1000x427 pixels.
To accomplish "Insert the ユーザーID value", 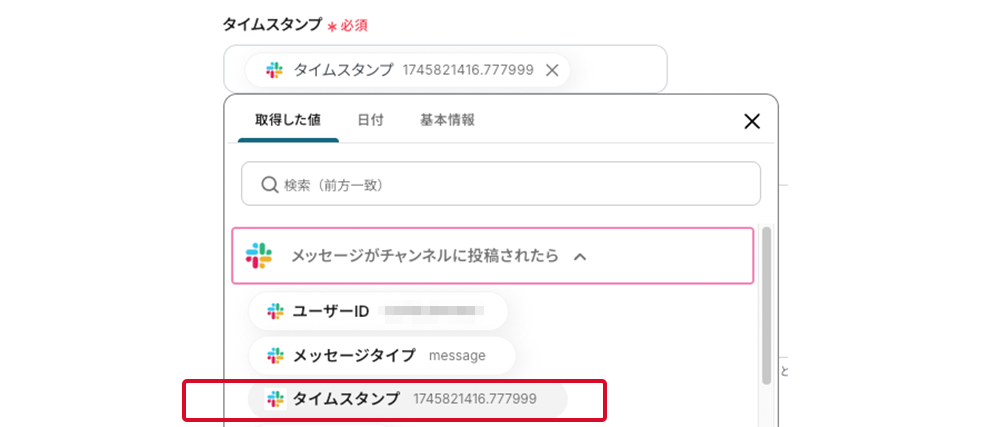I will point(378,311).
